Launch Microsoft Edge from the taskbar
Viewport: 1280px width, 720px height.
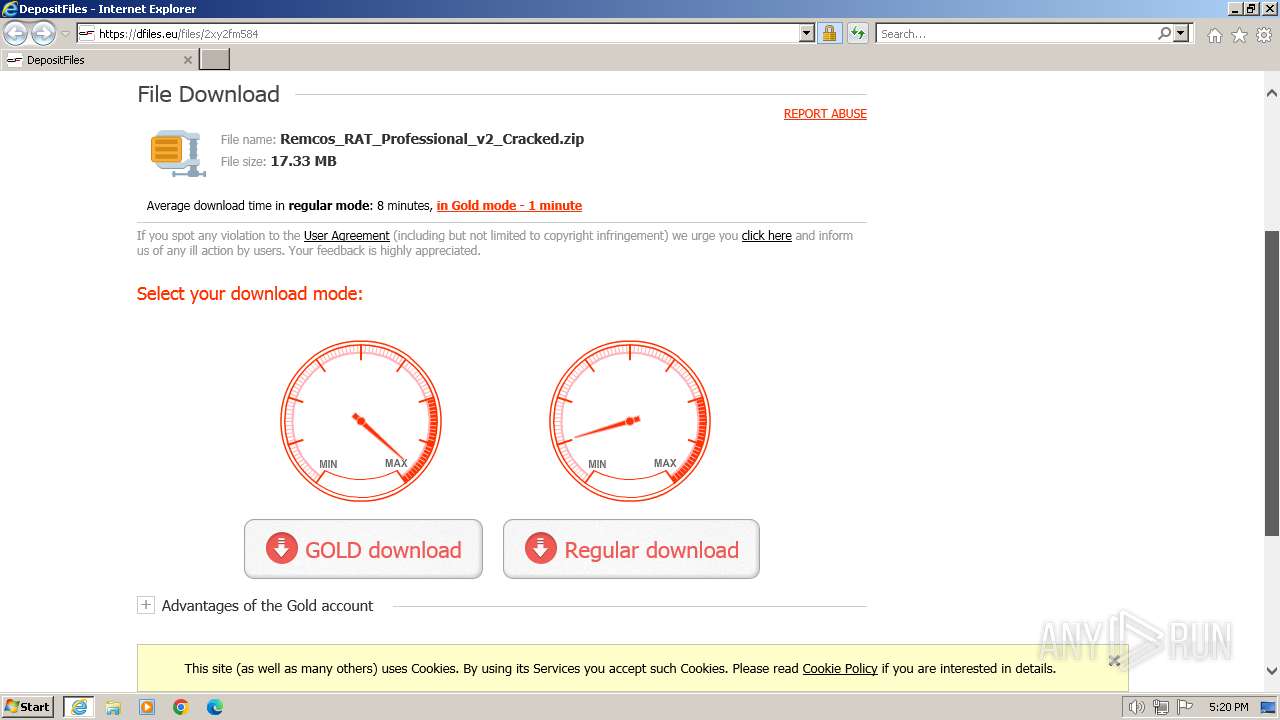tap(215, 707)
